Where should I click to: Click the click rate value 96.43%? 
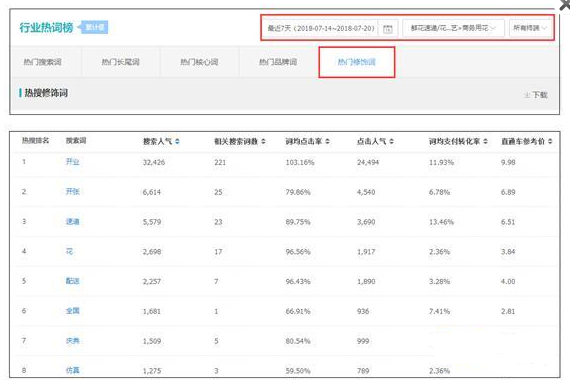coord(298,282)
